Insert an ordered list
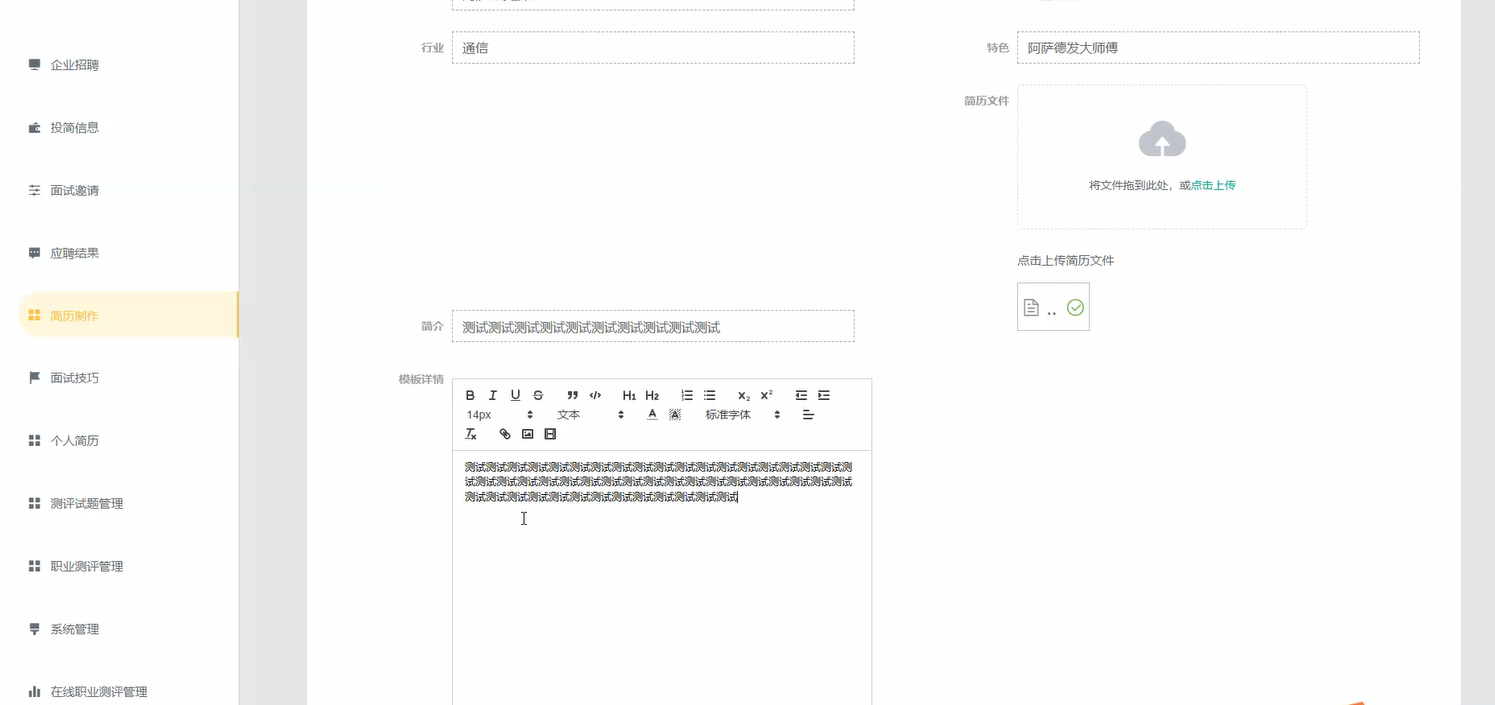Image resolution: width=1495 pixels, height=705 pixels. (686, 394)
